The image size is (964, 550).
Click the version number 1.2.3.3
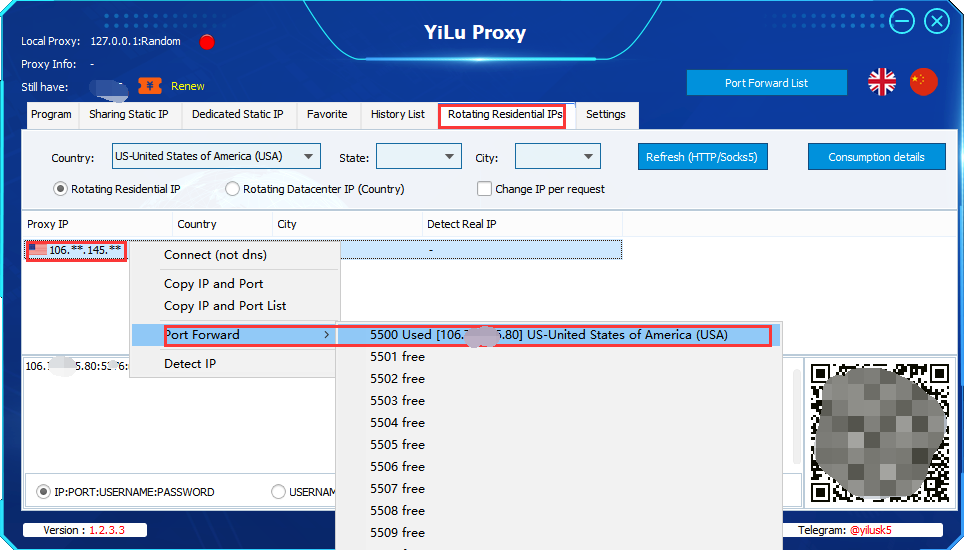click(107, 530)
